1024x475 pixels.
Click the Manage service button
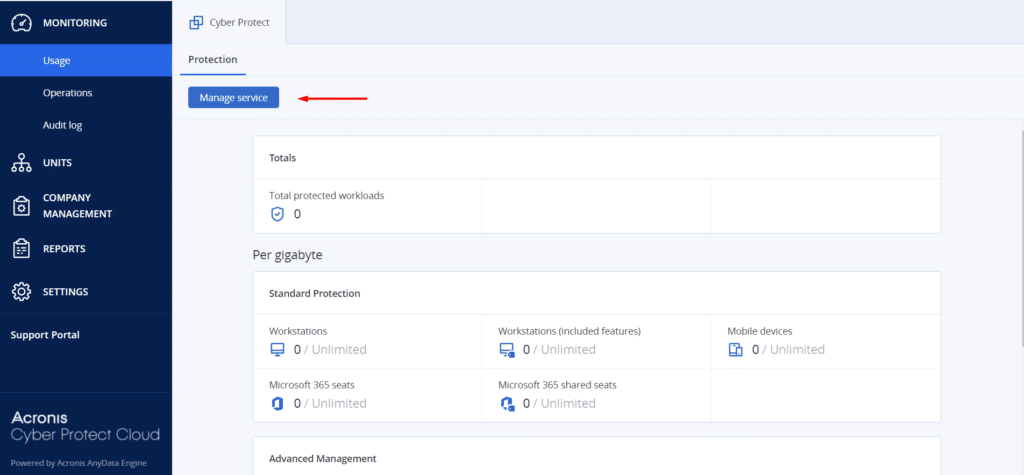[233, 97]
